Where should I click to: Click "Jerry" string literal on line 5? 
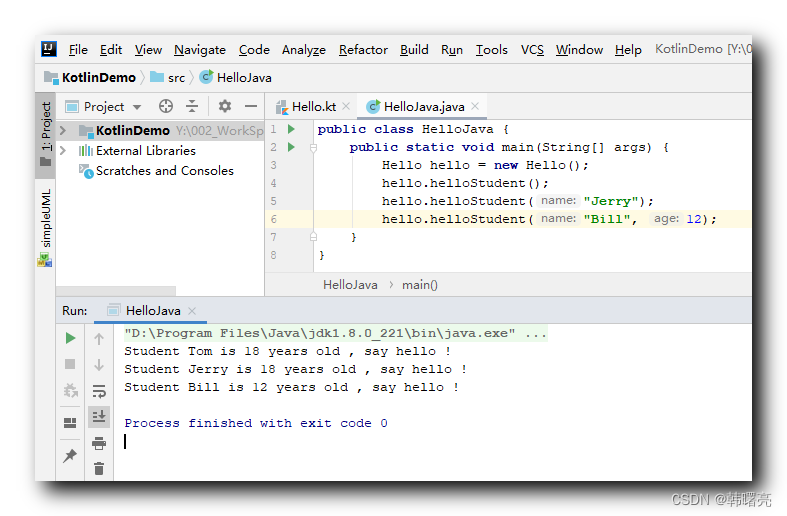(610, 201)
